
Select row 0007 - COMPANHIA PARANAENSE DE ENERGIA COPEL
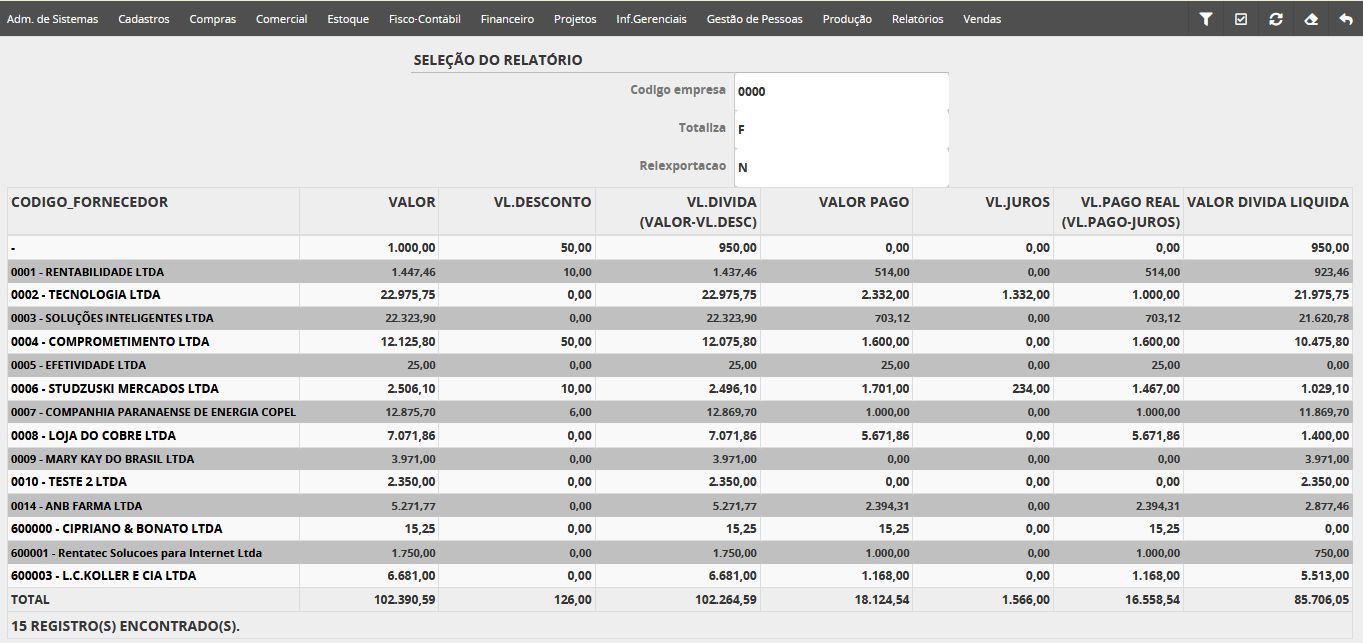680,412
